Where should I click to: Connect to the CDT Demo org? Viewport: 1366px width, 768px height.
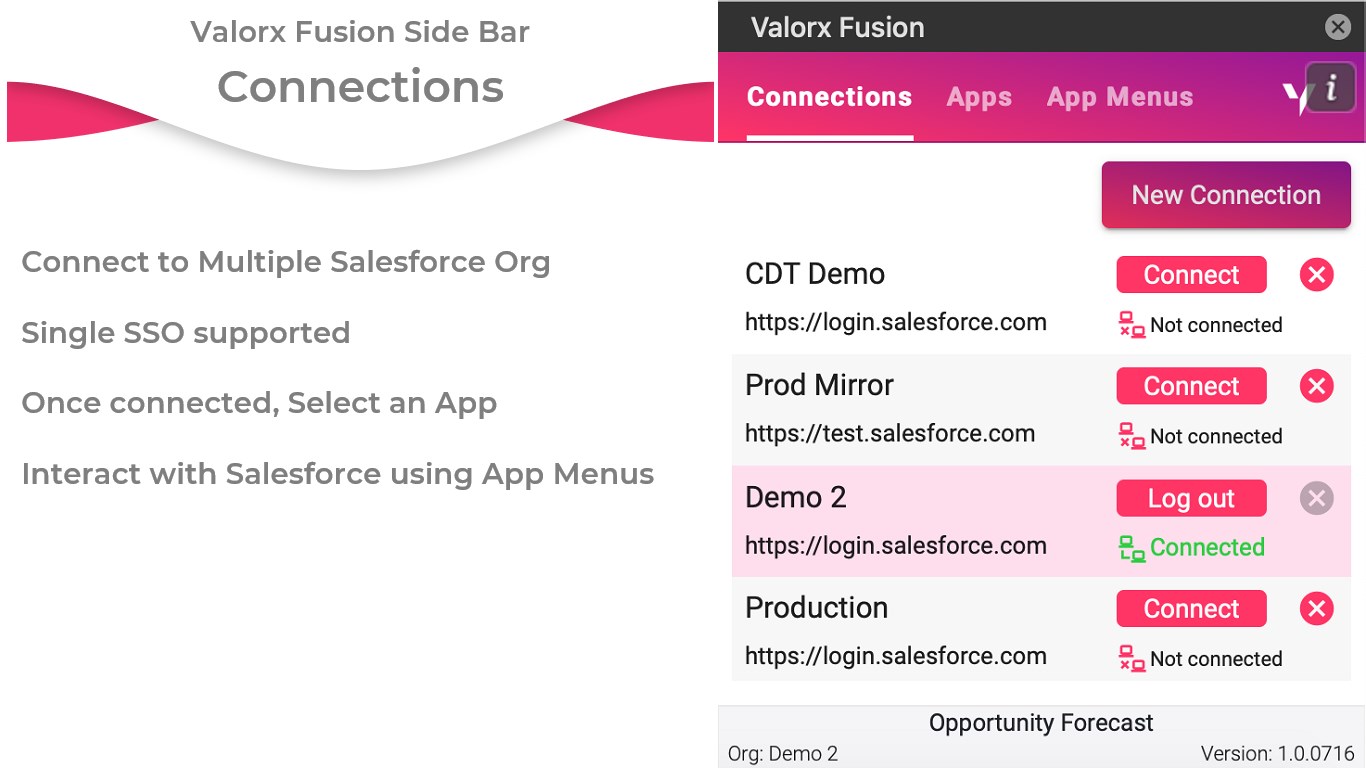pyautogui.click(x=1191, y=275)
